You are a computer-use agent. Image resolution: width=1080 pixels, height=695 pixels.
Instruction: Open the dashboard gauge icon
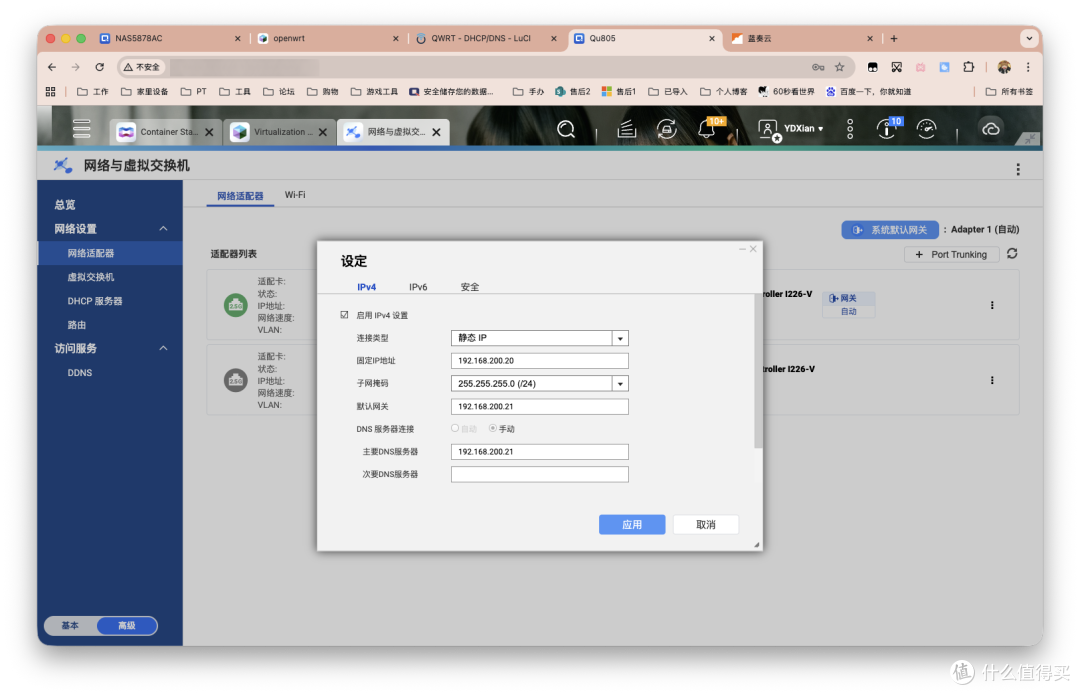926,129
